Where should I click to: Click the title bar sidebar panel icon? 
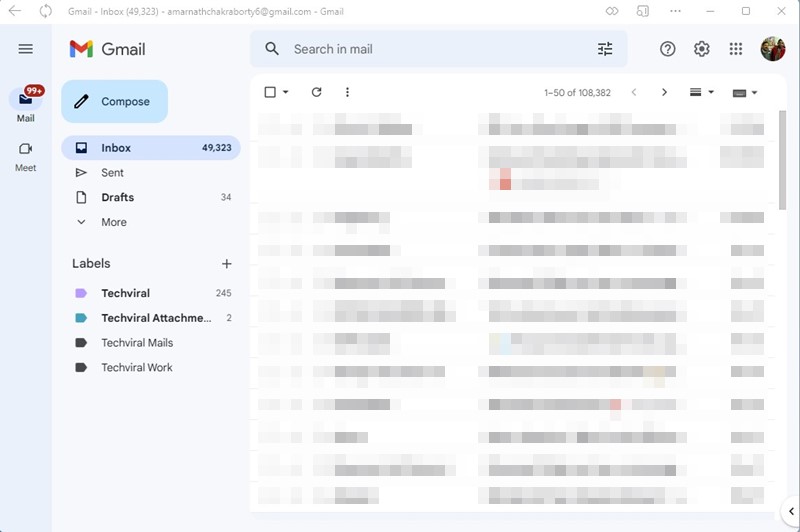pos(643,11)
